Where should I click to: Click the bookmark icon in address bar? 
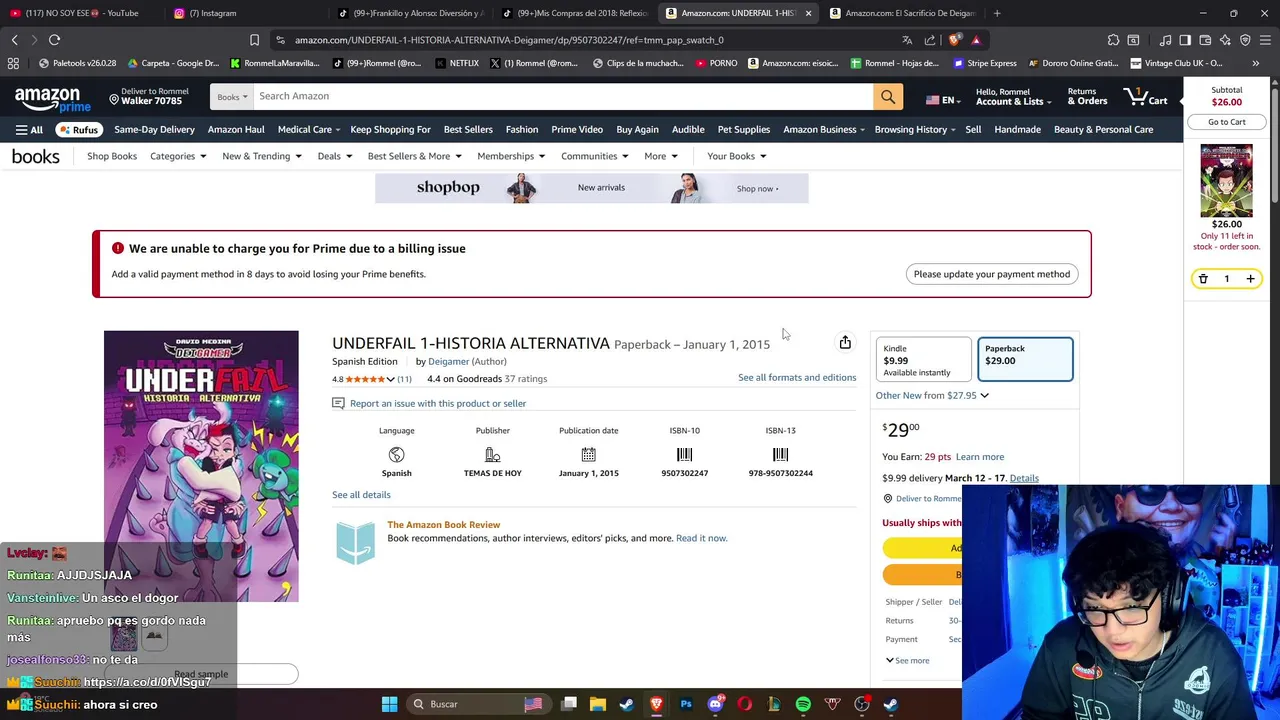(x=254, y=40)
